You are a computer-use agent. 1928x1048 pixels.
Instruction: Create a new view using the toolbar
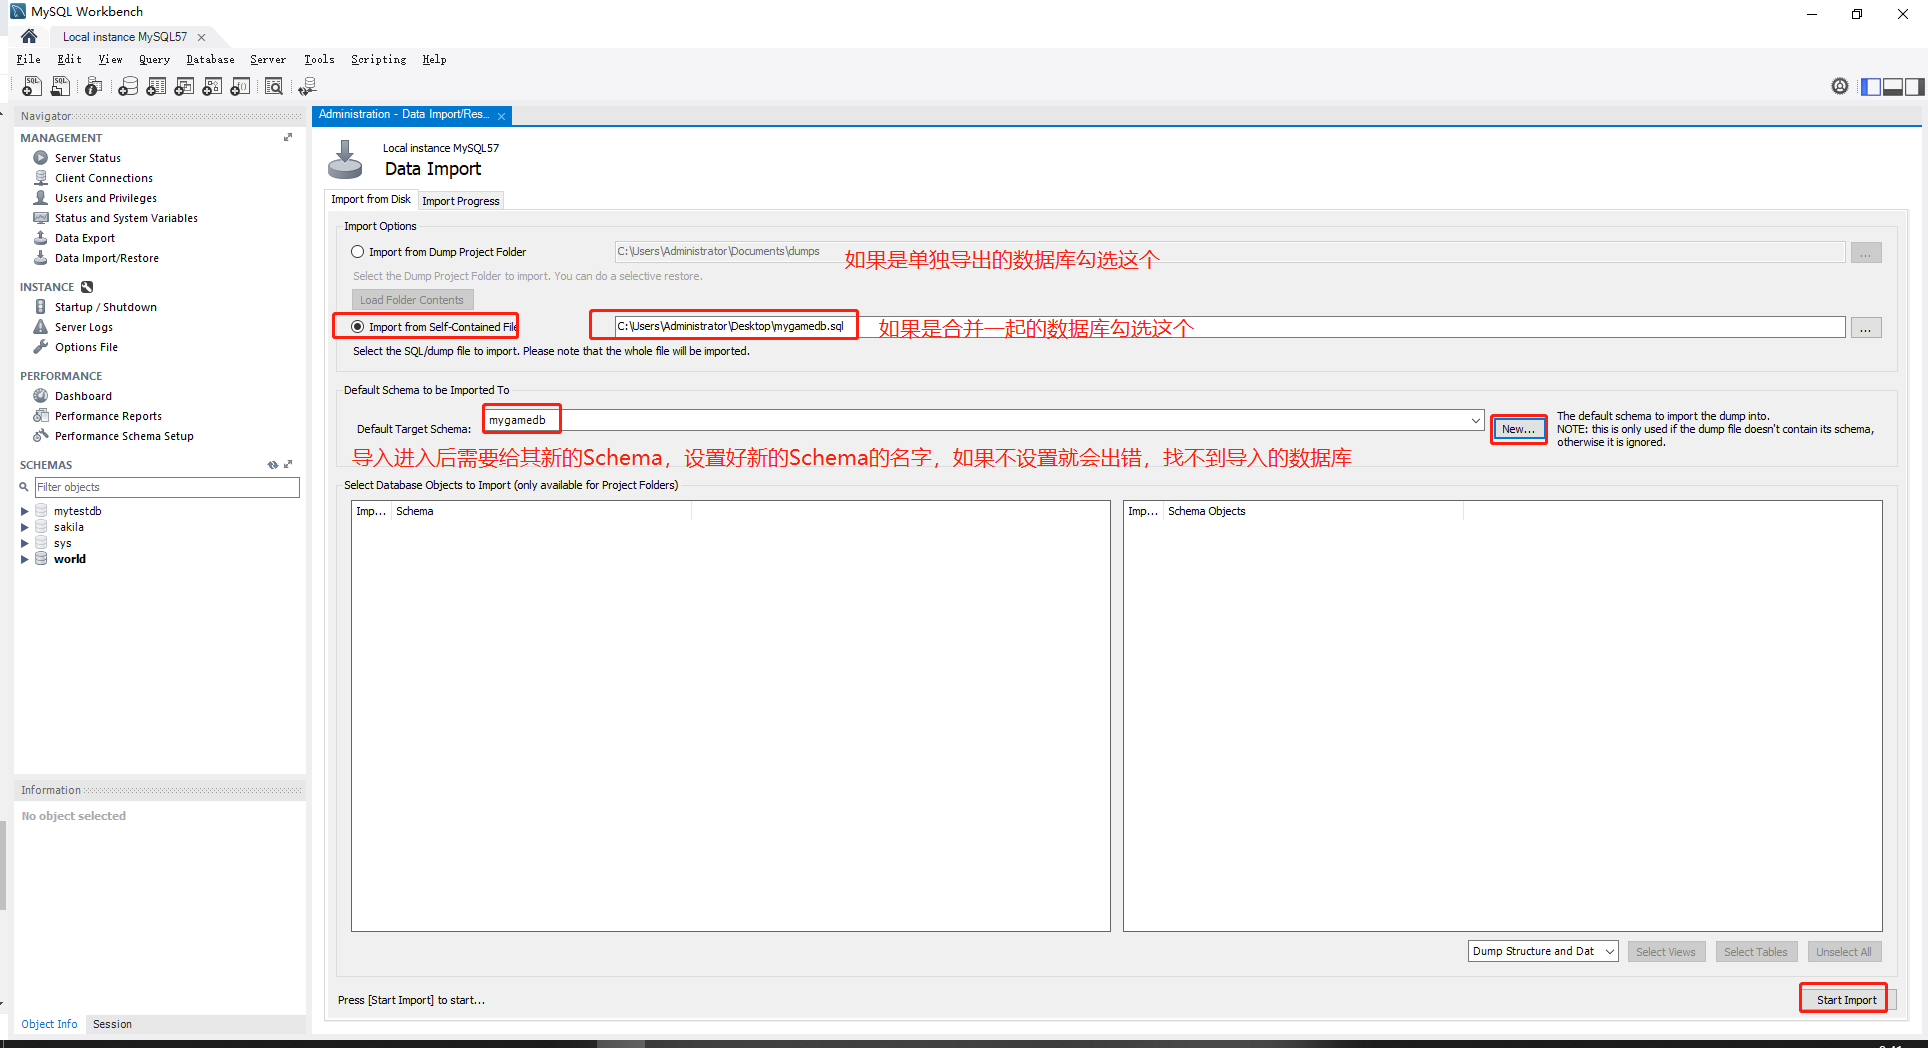(184, 86)
